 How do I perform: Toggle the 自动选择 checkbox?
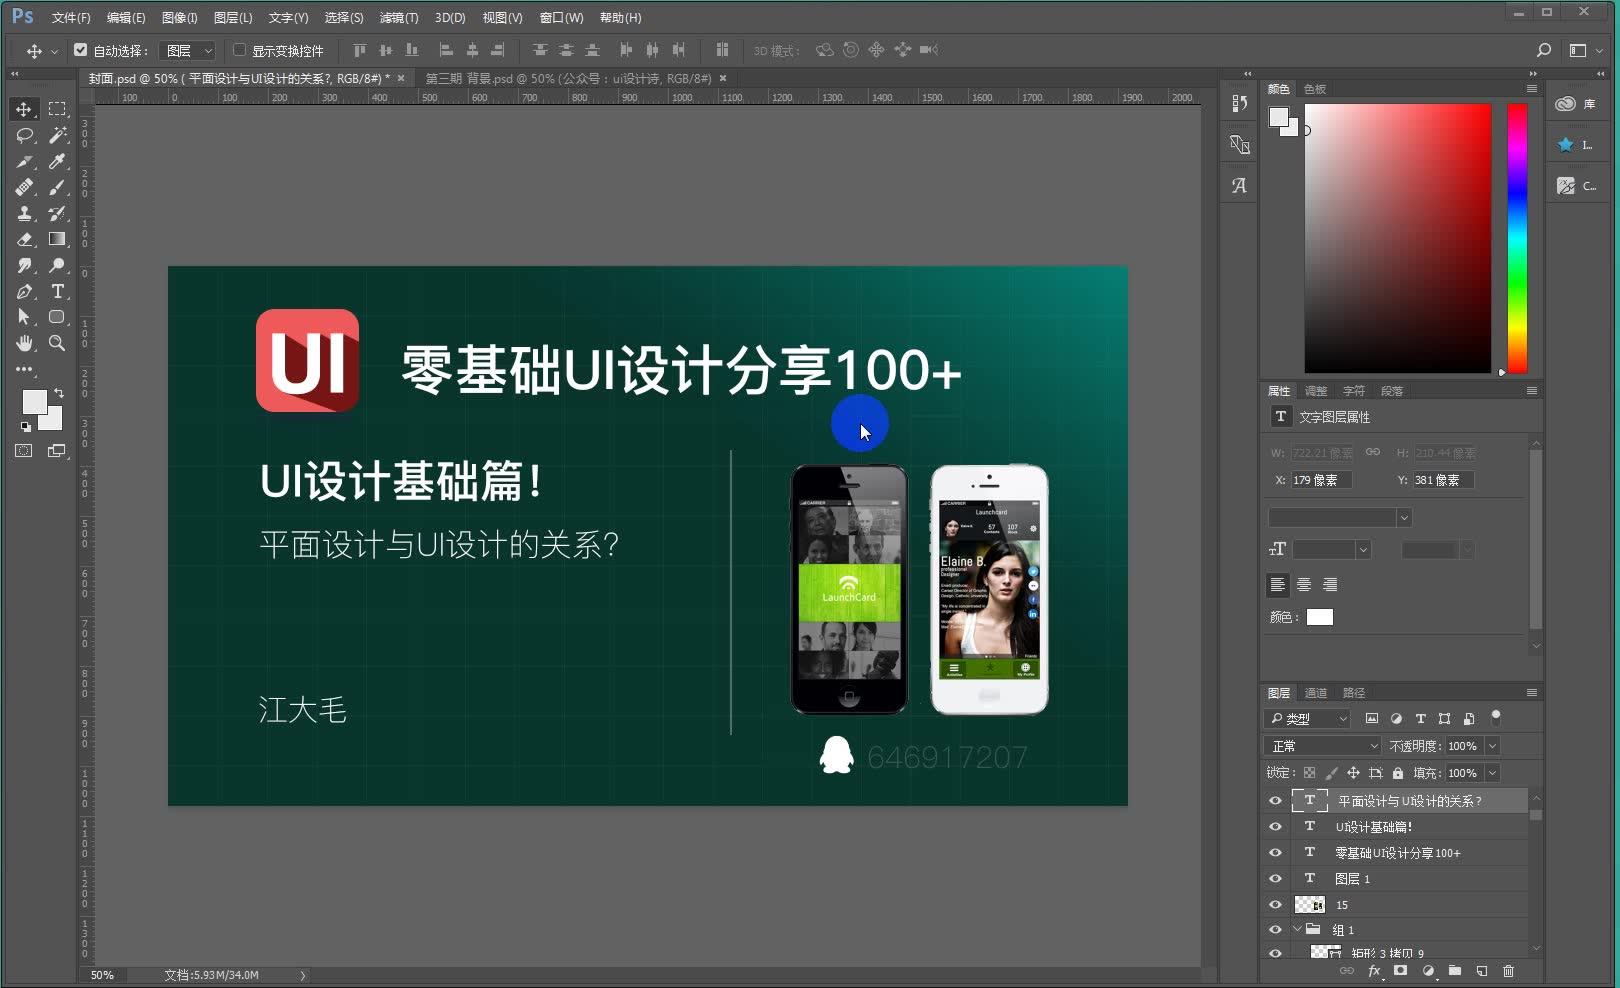[81, 50]
